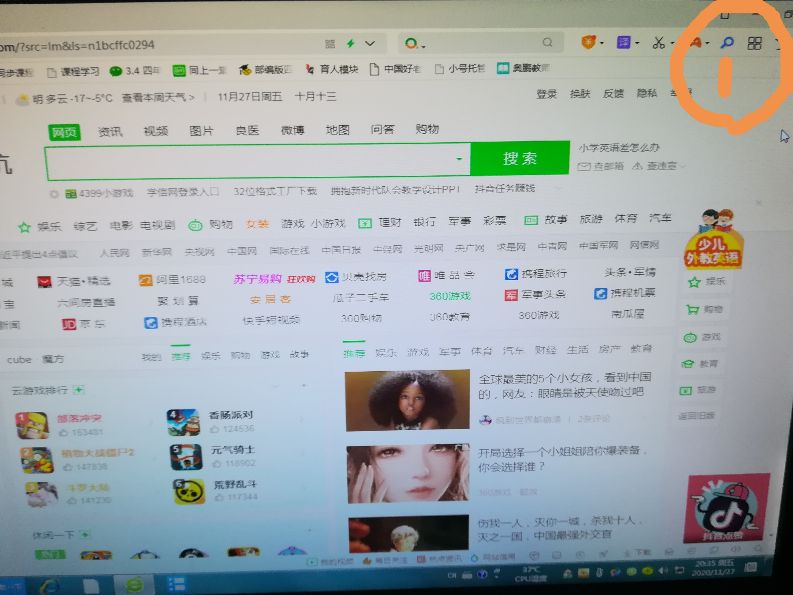This screenshot has height=595, width=793.
Task: Open the 奥鹏教师 bookmark
Action: [x=523, y=68]
